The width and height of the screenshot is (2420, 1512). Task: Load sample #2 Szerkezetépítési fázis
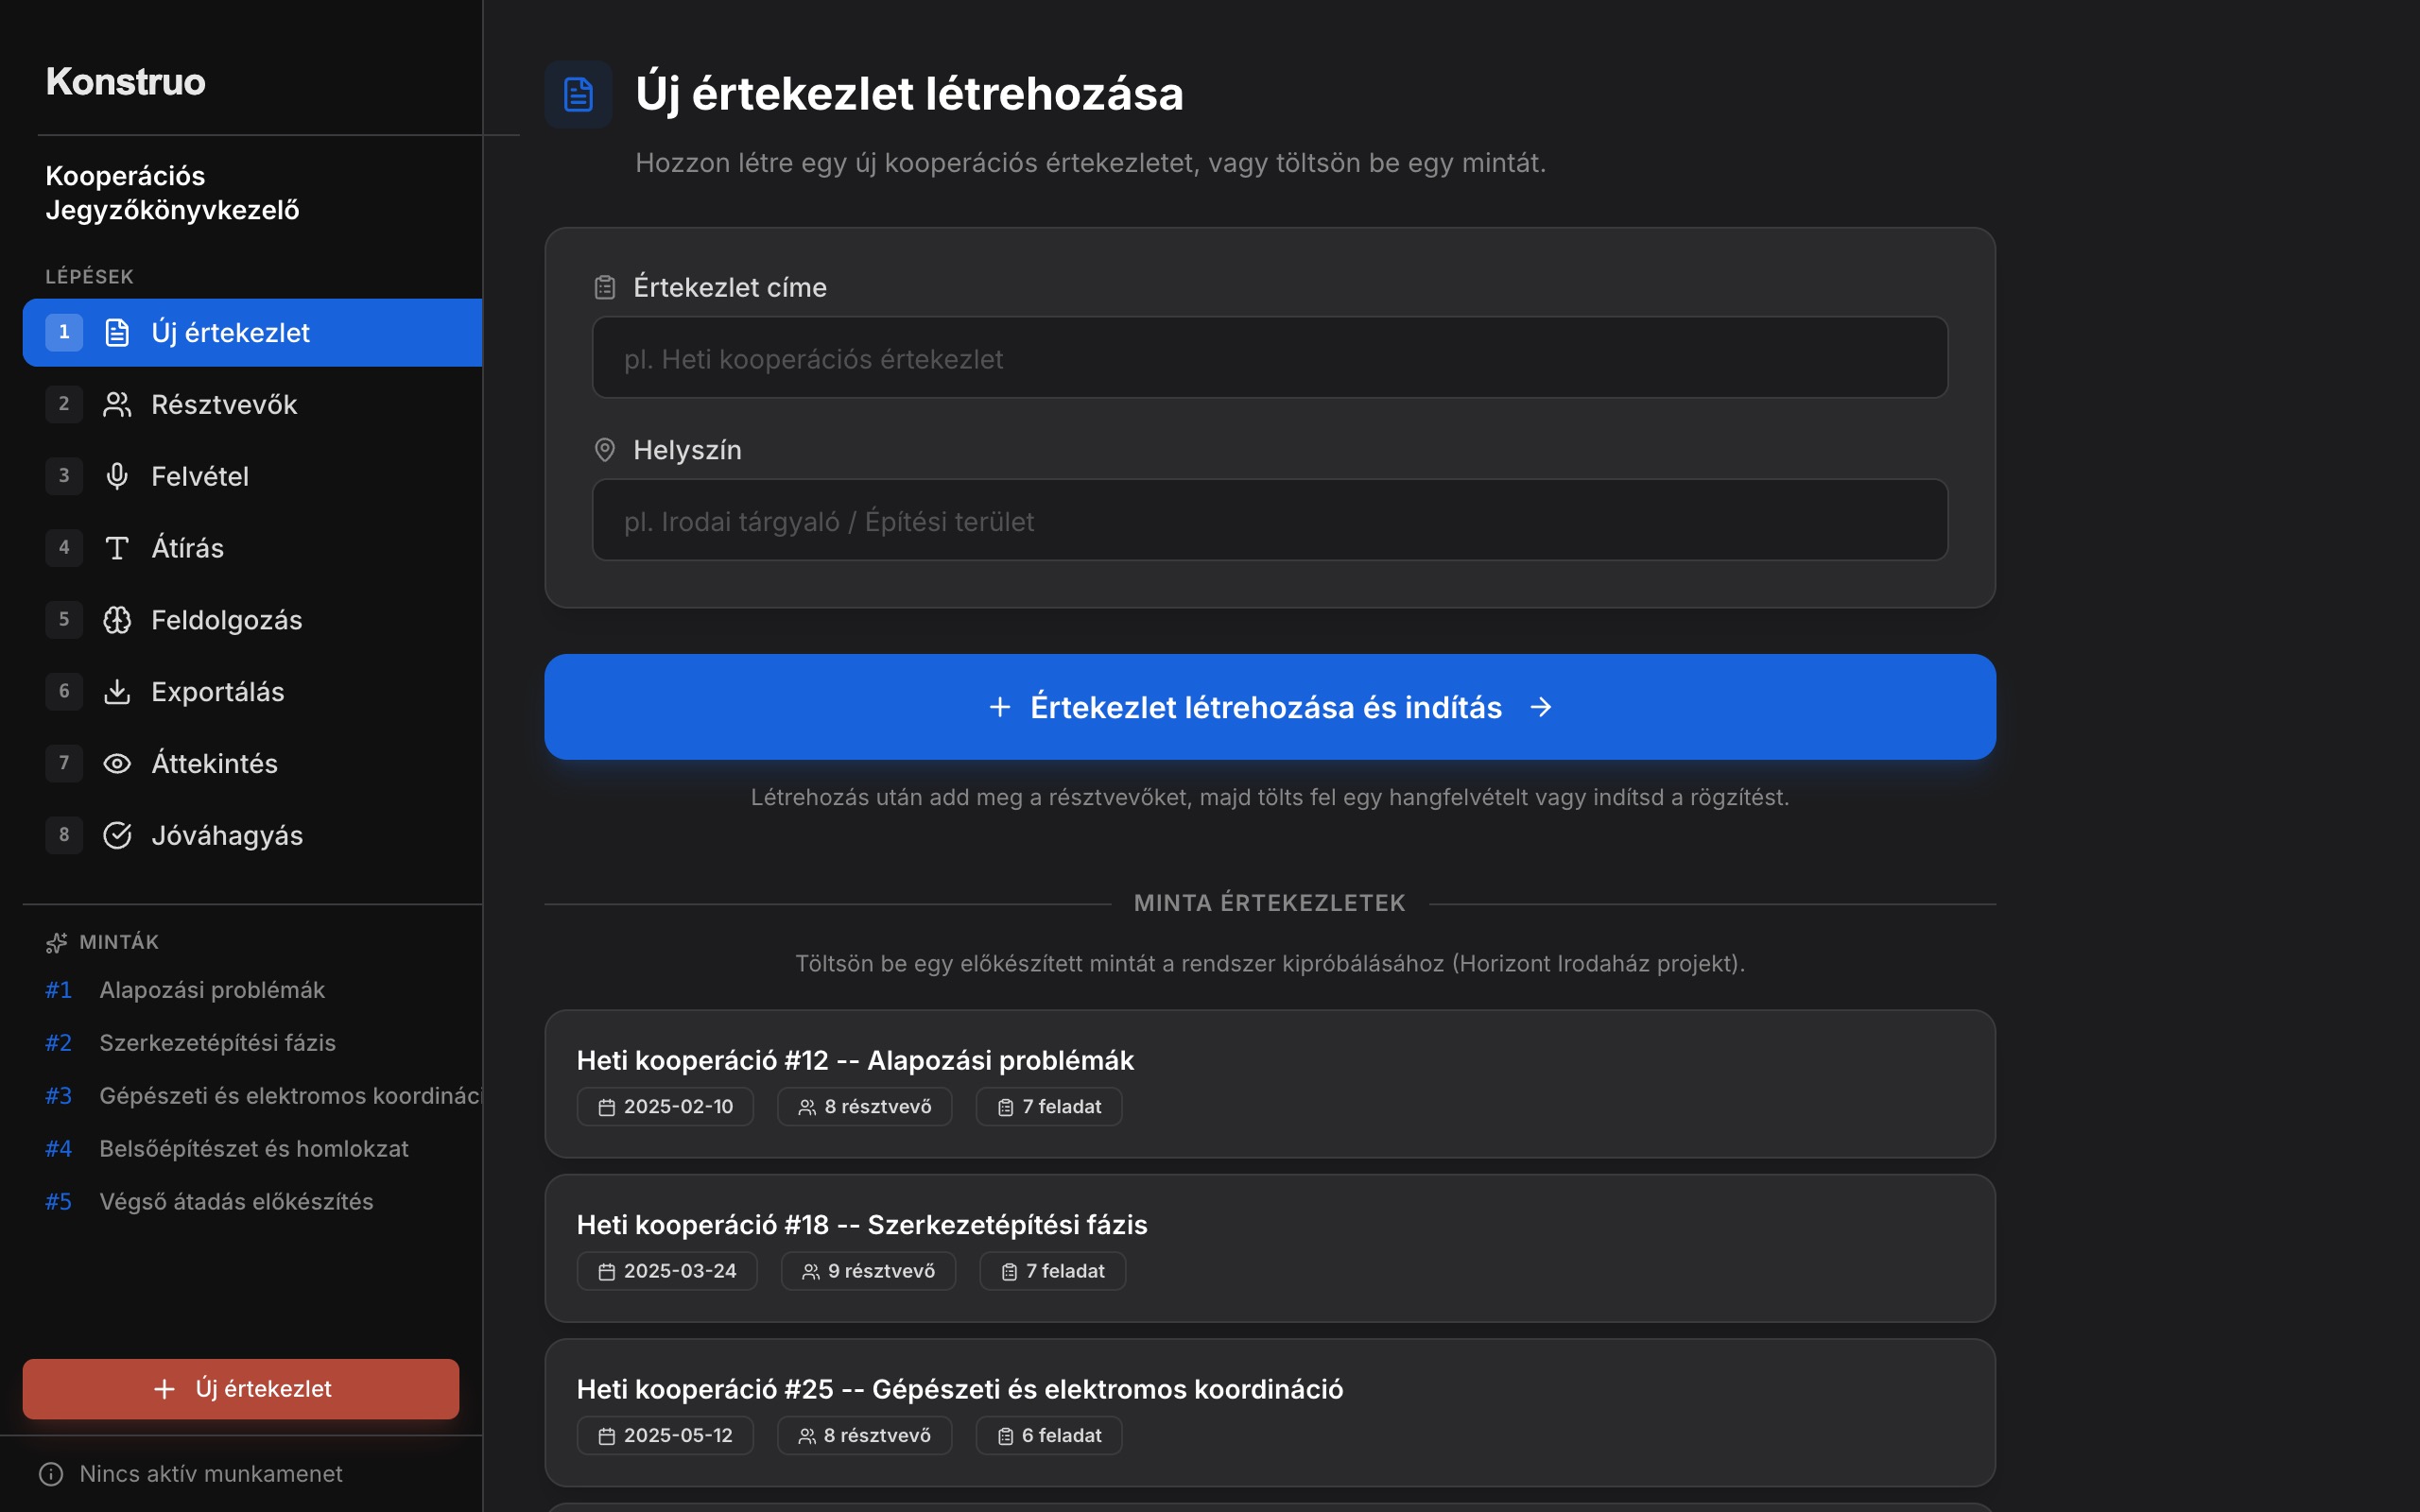point(253,1043)
